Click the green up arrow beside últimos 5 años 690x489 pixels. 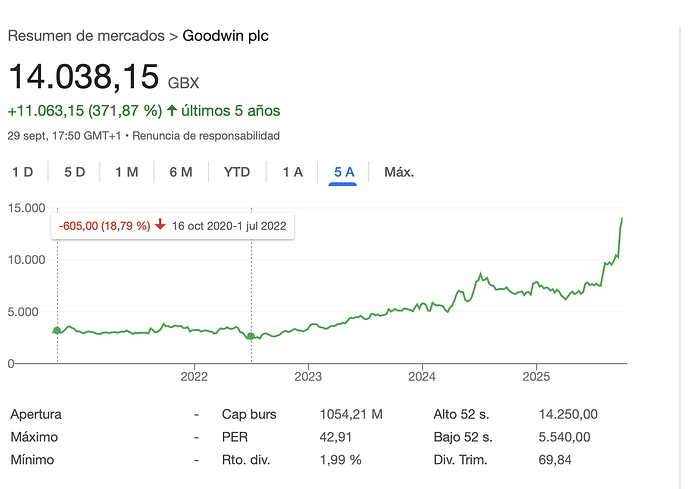tap(172, 111)
